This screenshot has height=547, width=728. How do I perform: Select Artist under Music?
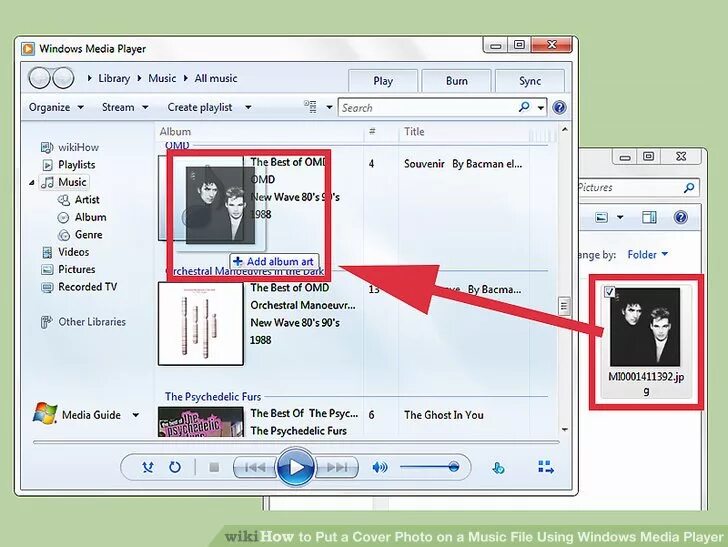pos(78,200)
